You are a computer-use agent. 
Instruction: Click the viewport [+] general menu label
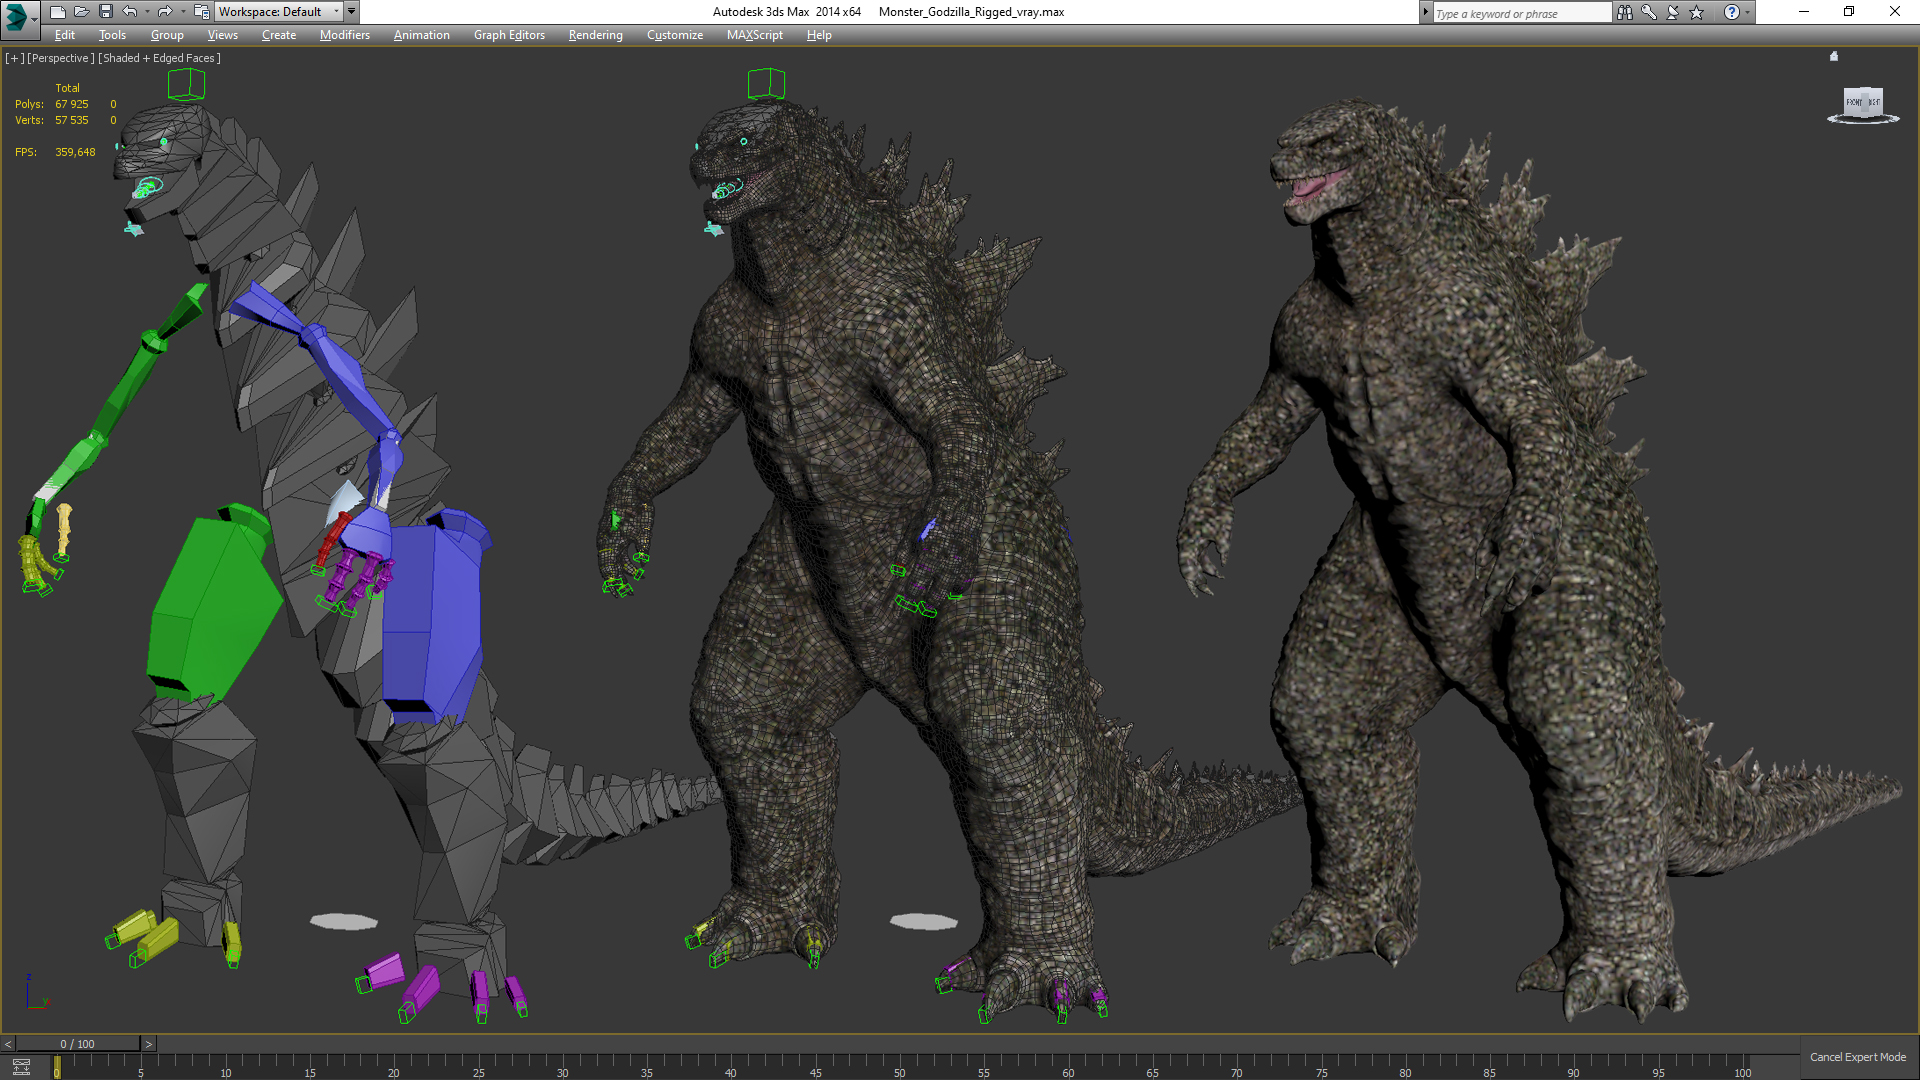[x=14, y=58]
